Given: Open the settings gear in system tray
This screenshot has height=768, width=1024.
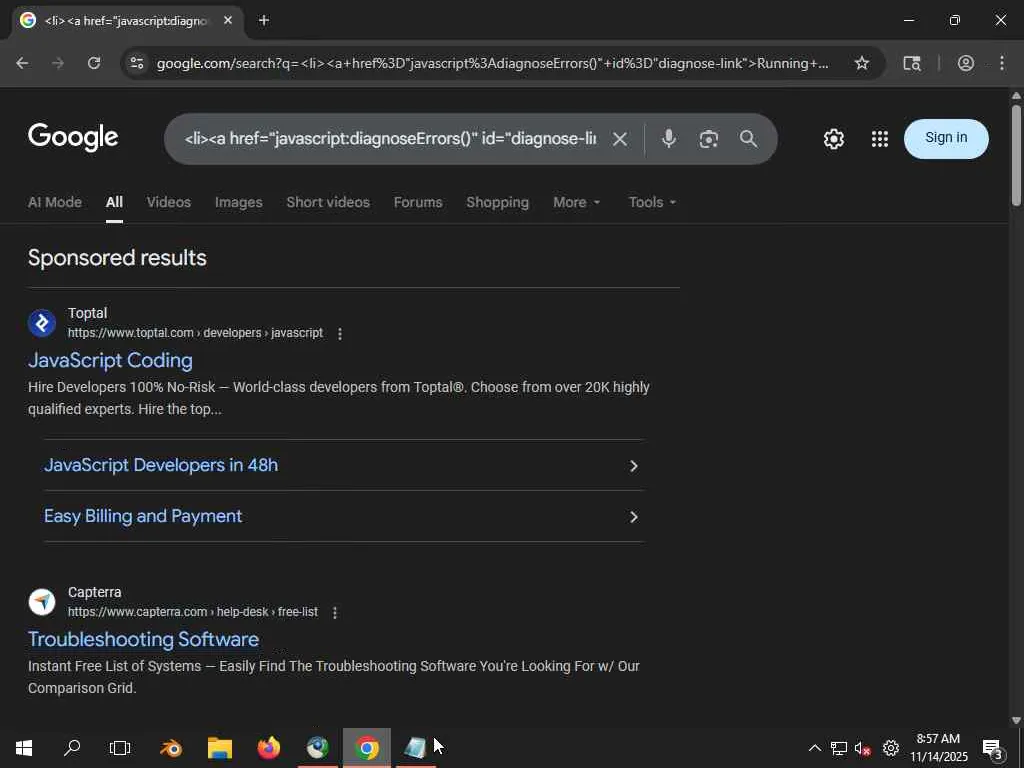Looking at the screenshot, I should 891,748.
